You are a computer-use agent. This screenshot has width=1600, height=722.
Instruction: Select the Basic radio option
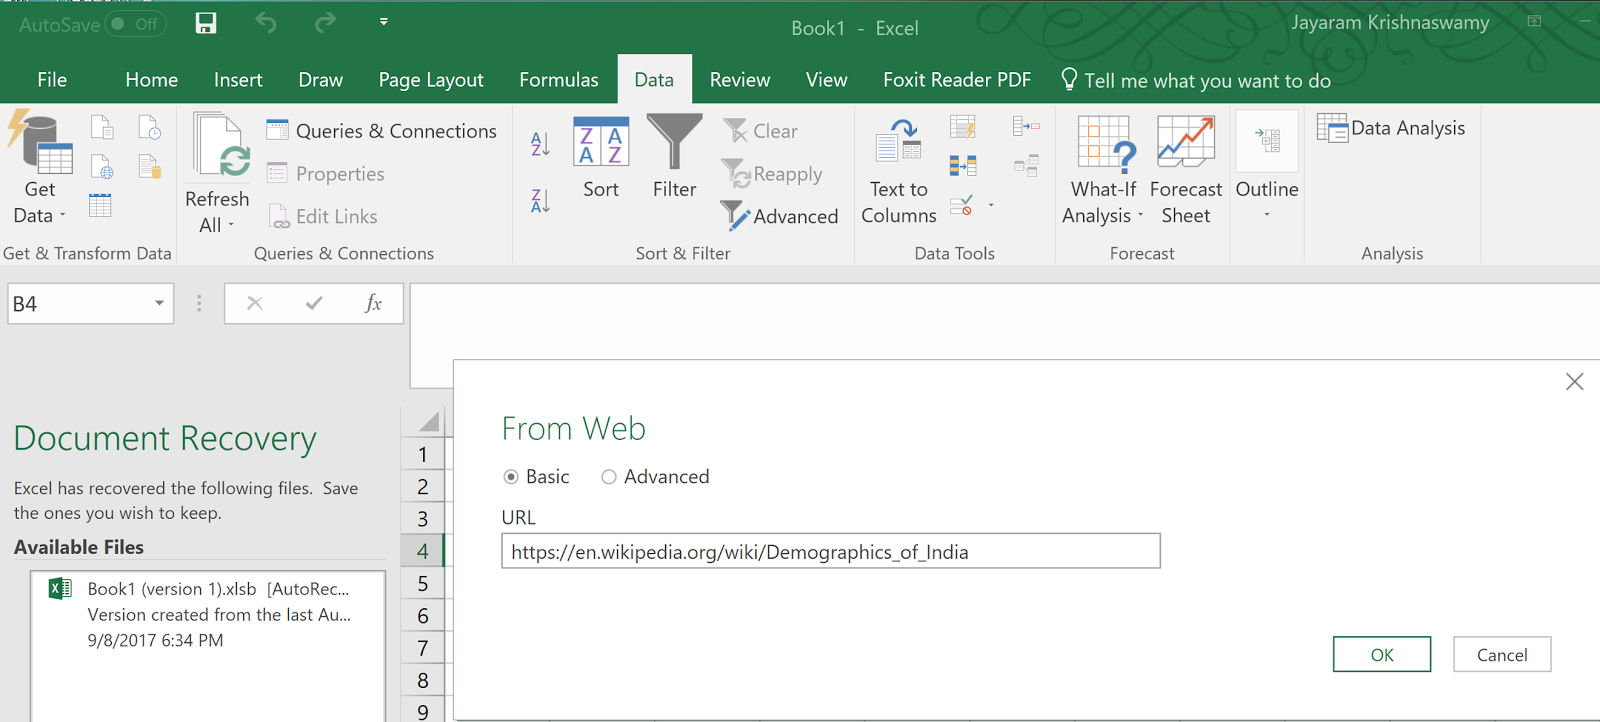point(511,477)
